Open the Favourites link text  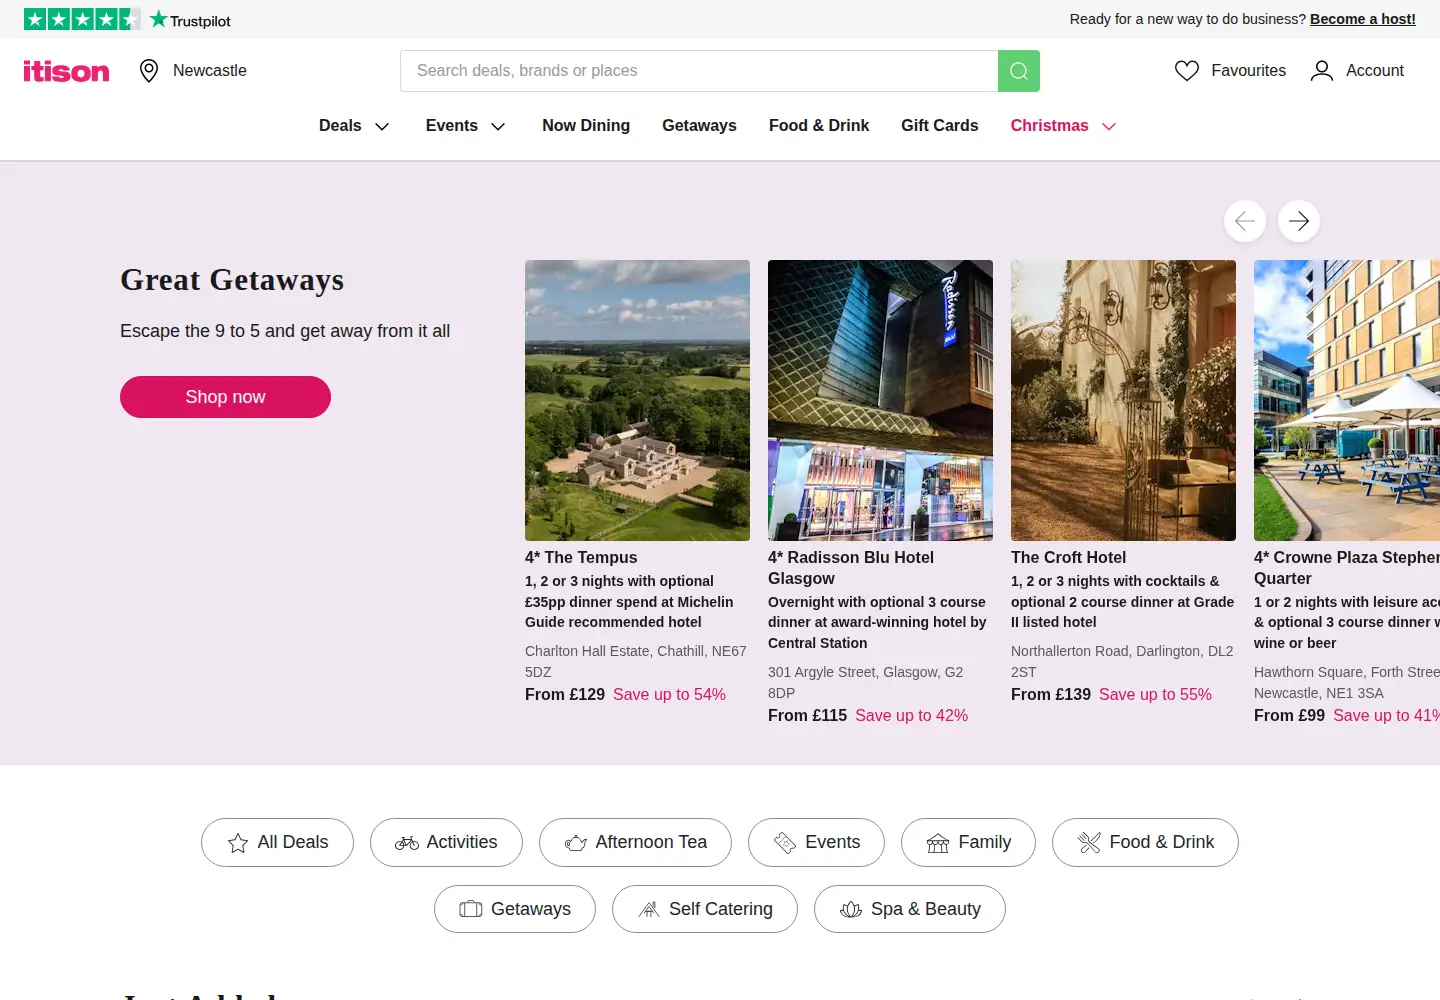pyautogui.click(x=1249, y=71)
